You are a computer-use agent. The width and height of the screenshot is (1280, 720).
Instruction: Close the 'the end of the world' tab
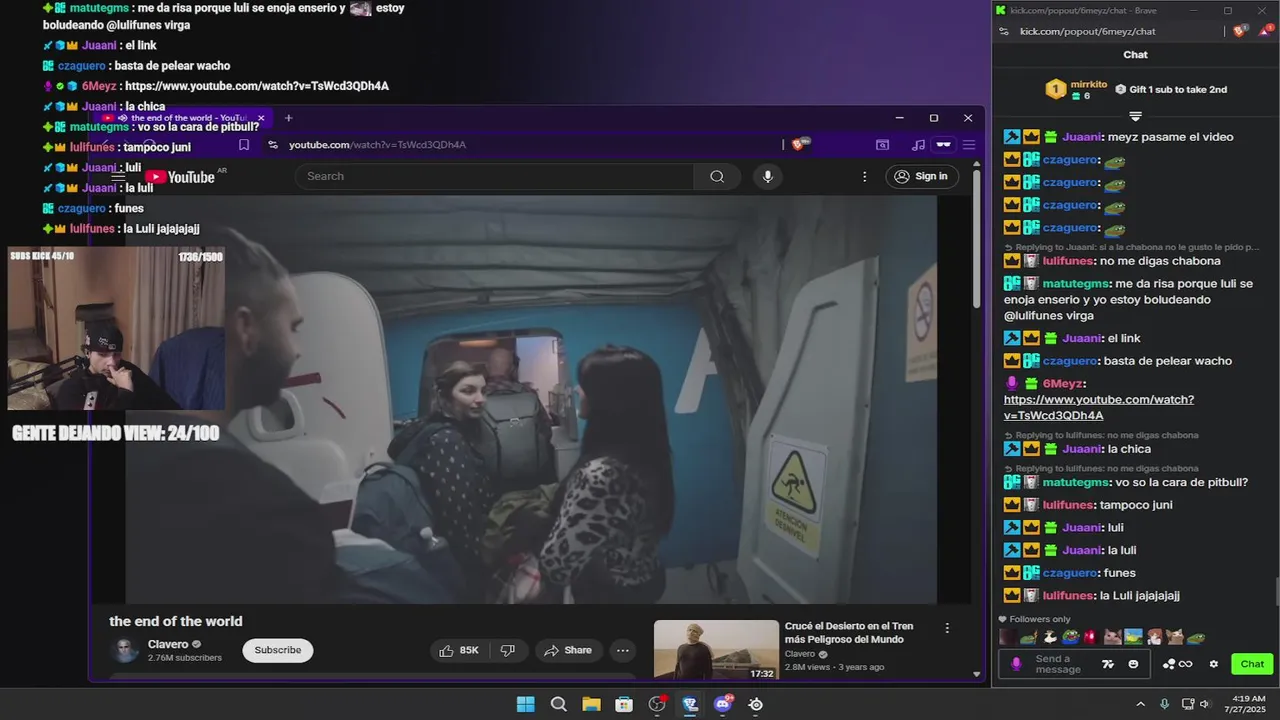(x=262, y=118)
